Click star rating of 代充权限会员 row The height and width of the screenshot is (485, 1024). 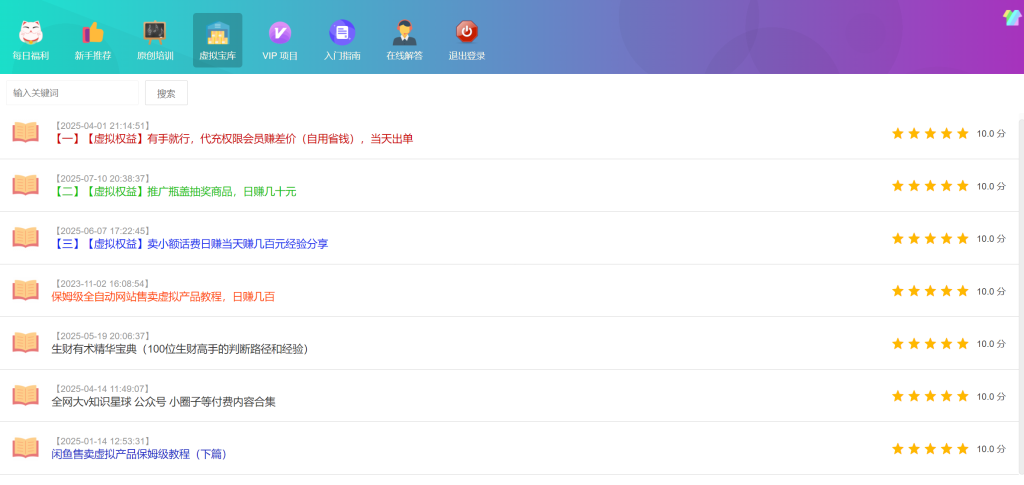(x=930, y=133)
